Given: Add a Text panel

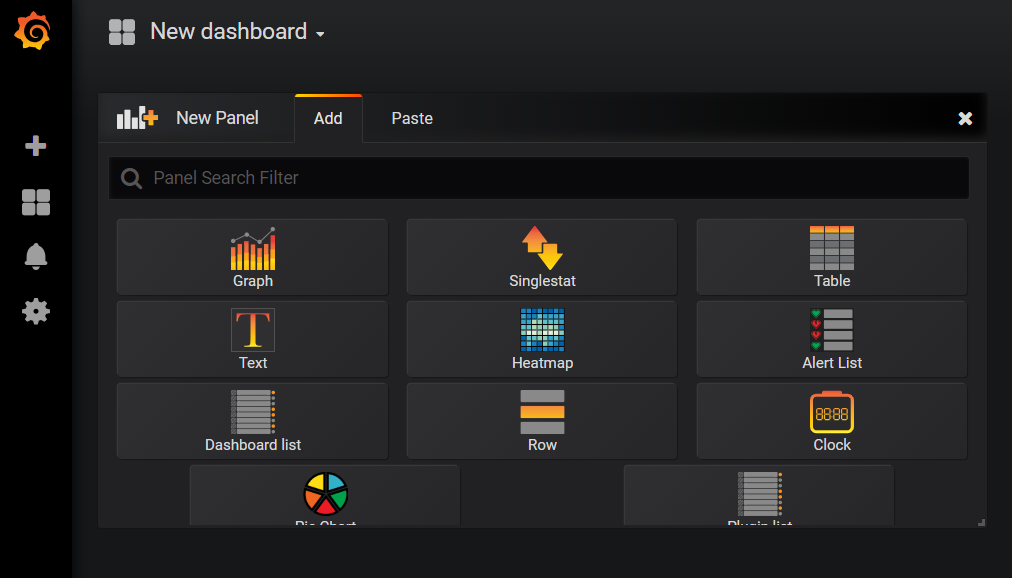Looking at the screenshot, I should point(252,339).
